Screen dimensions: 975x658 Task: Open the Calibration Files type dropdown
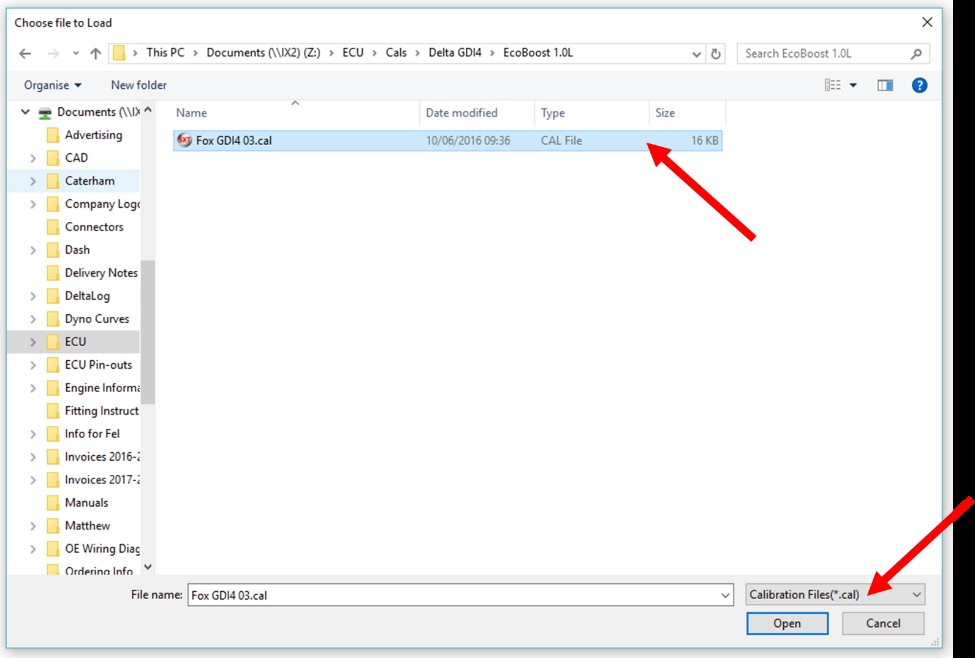point(835,595)
